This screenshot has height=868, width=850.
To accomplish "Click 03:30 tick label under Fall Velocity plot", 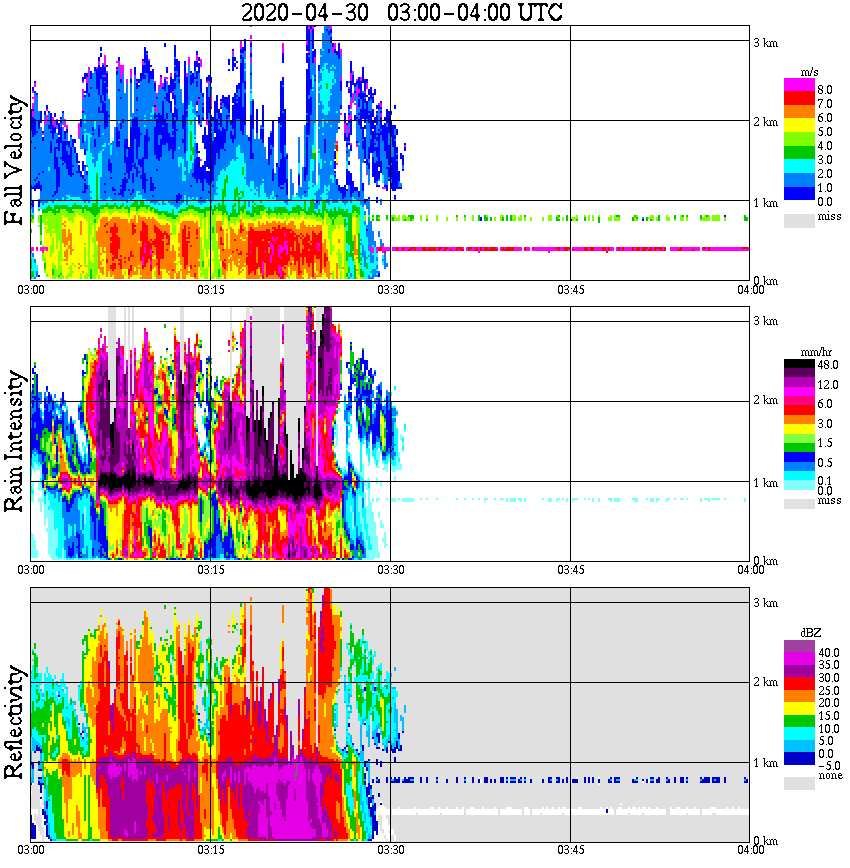I will click(390, 290).
